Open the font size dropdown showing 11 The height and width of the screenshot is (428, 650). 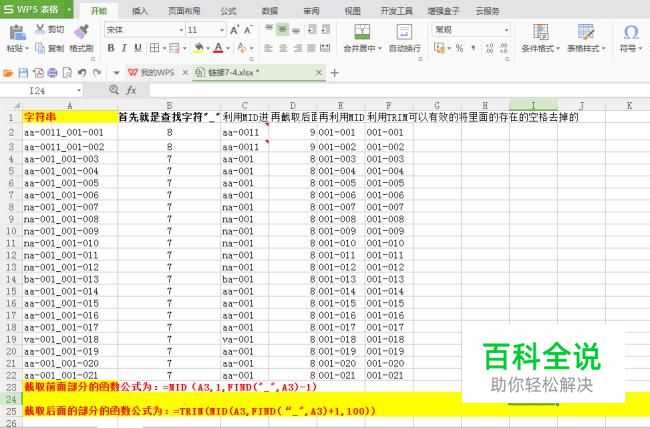point(222,30)
